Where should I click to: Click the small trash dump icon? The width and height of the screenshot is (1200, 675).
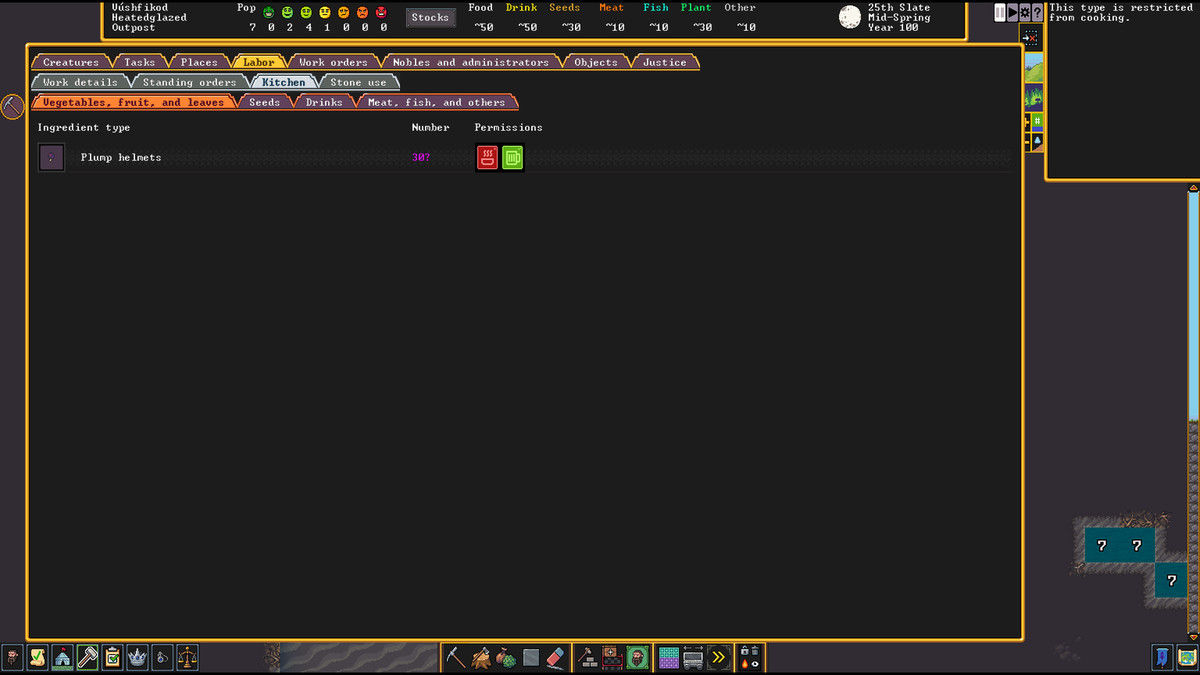click(x=755, y=651)
